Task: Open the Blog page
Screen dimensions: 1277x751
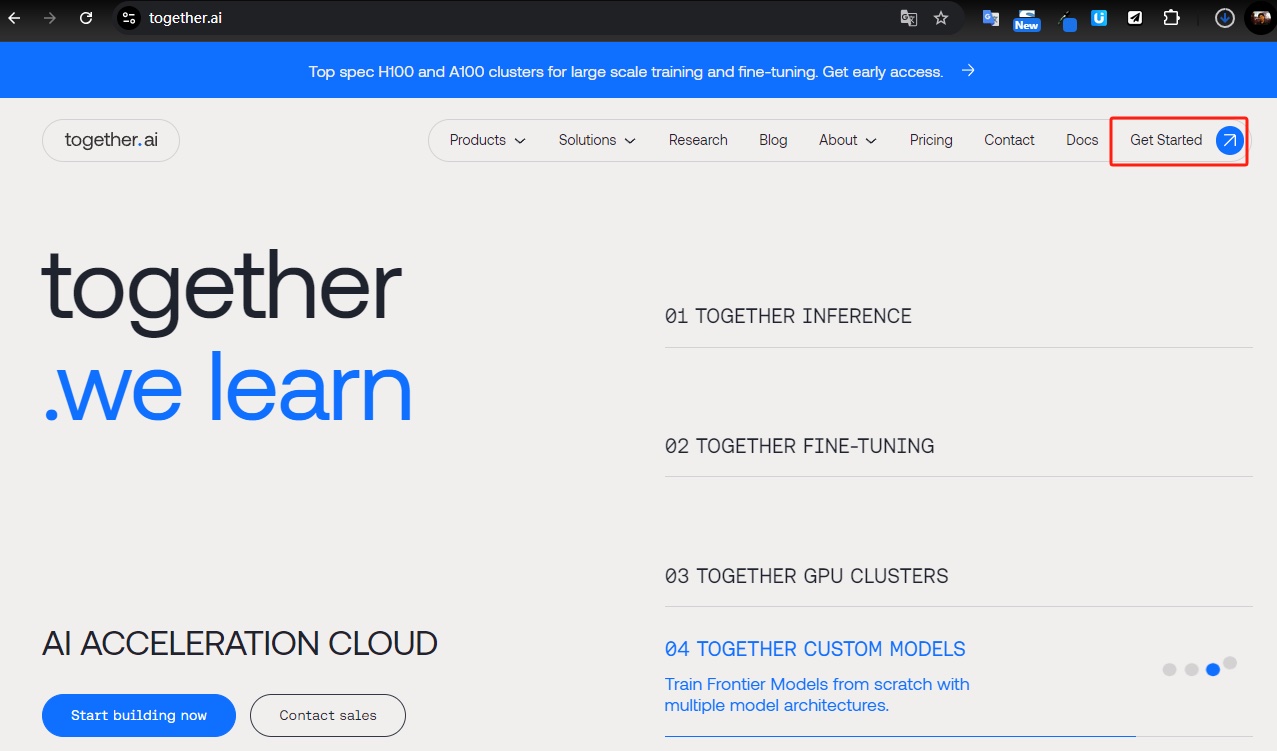Action: click(773, 140)
